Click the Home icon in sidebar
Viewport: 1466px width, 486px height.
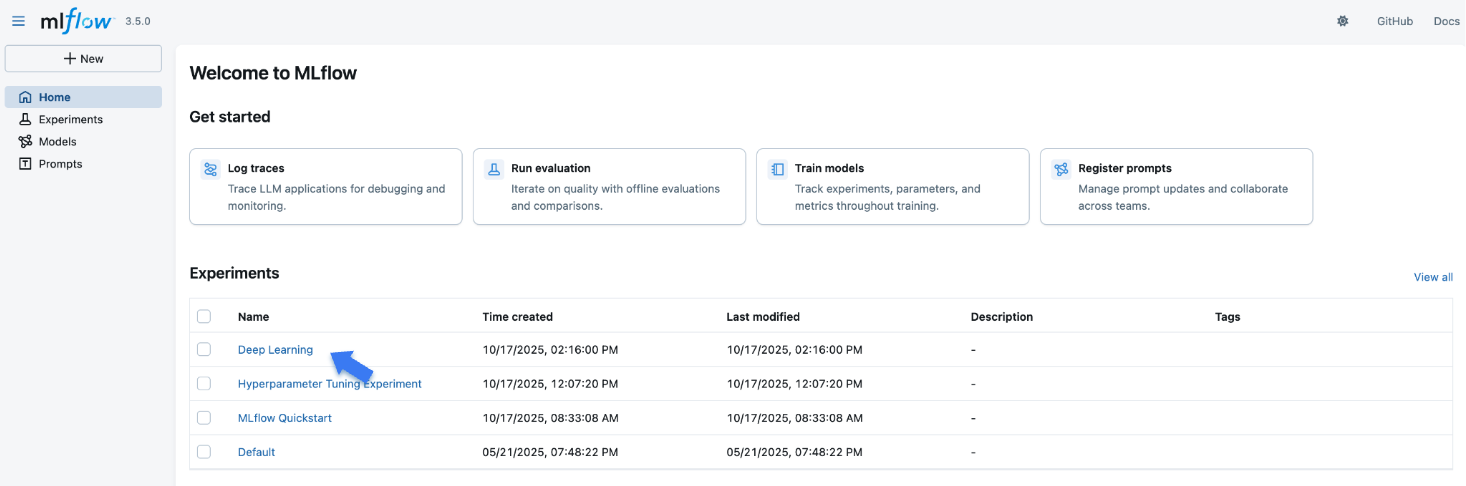point(26,97)
